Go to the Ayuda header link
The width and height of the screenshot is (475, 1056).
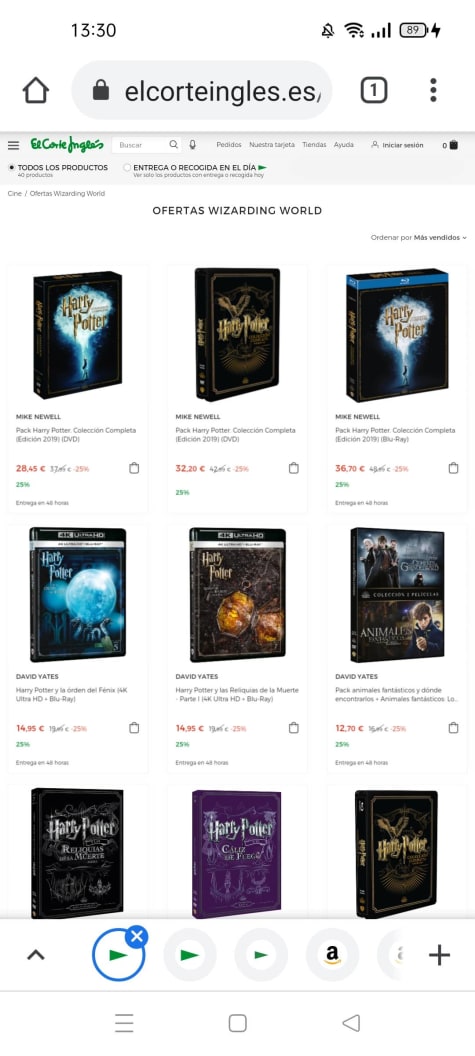(x=344, y=145)
